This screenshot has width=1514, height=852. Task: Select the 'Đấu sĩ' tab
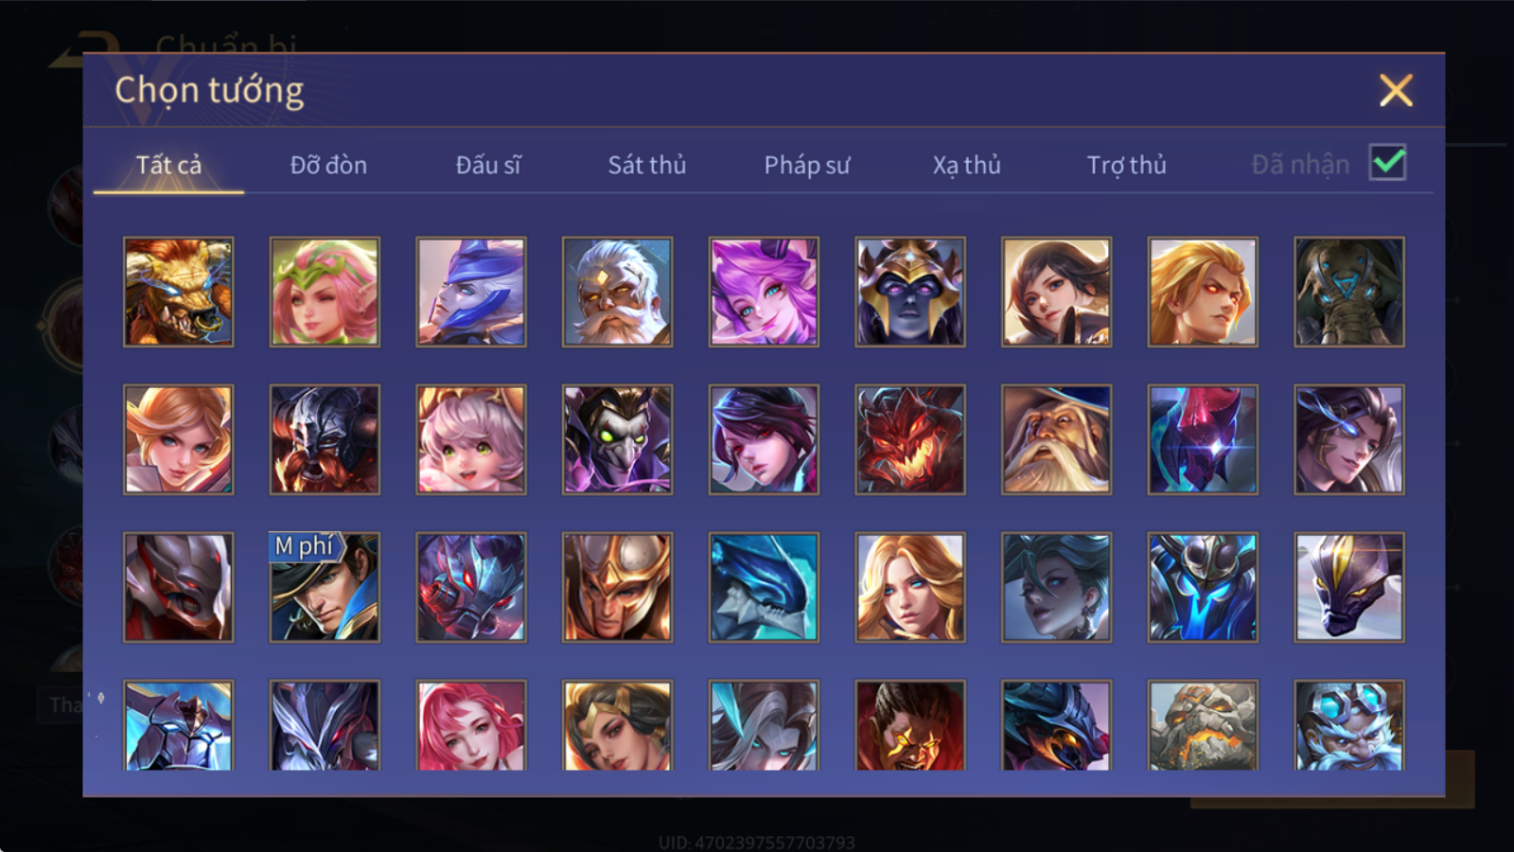(x=488, y=165)
